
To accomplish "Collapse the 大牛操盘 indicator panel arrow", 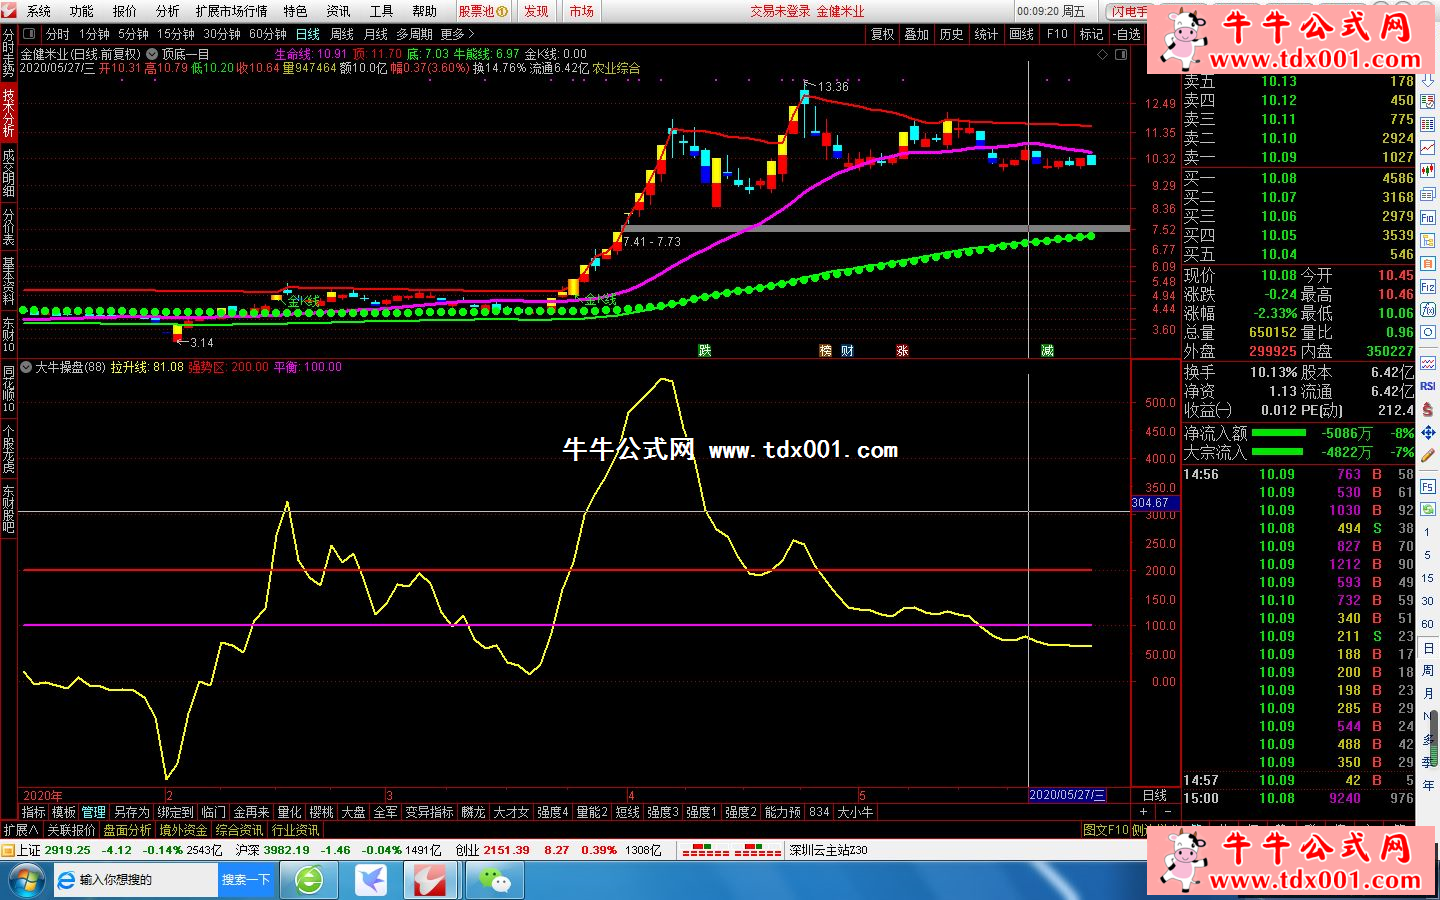I will point(26,367).
